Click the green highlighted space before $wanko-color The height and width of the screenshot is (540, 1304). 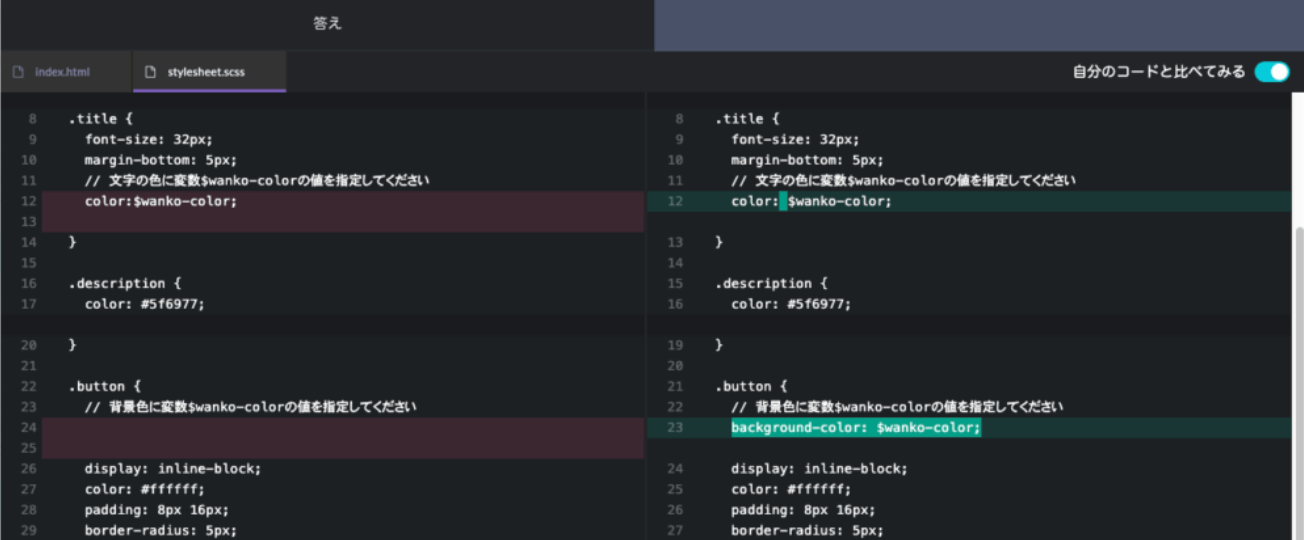[x=783, y=201]
